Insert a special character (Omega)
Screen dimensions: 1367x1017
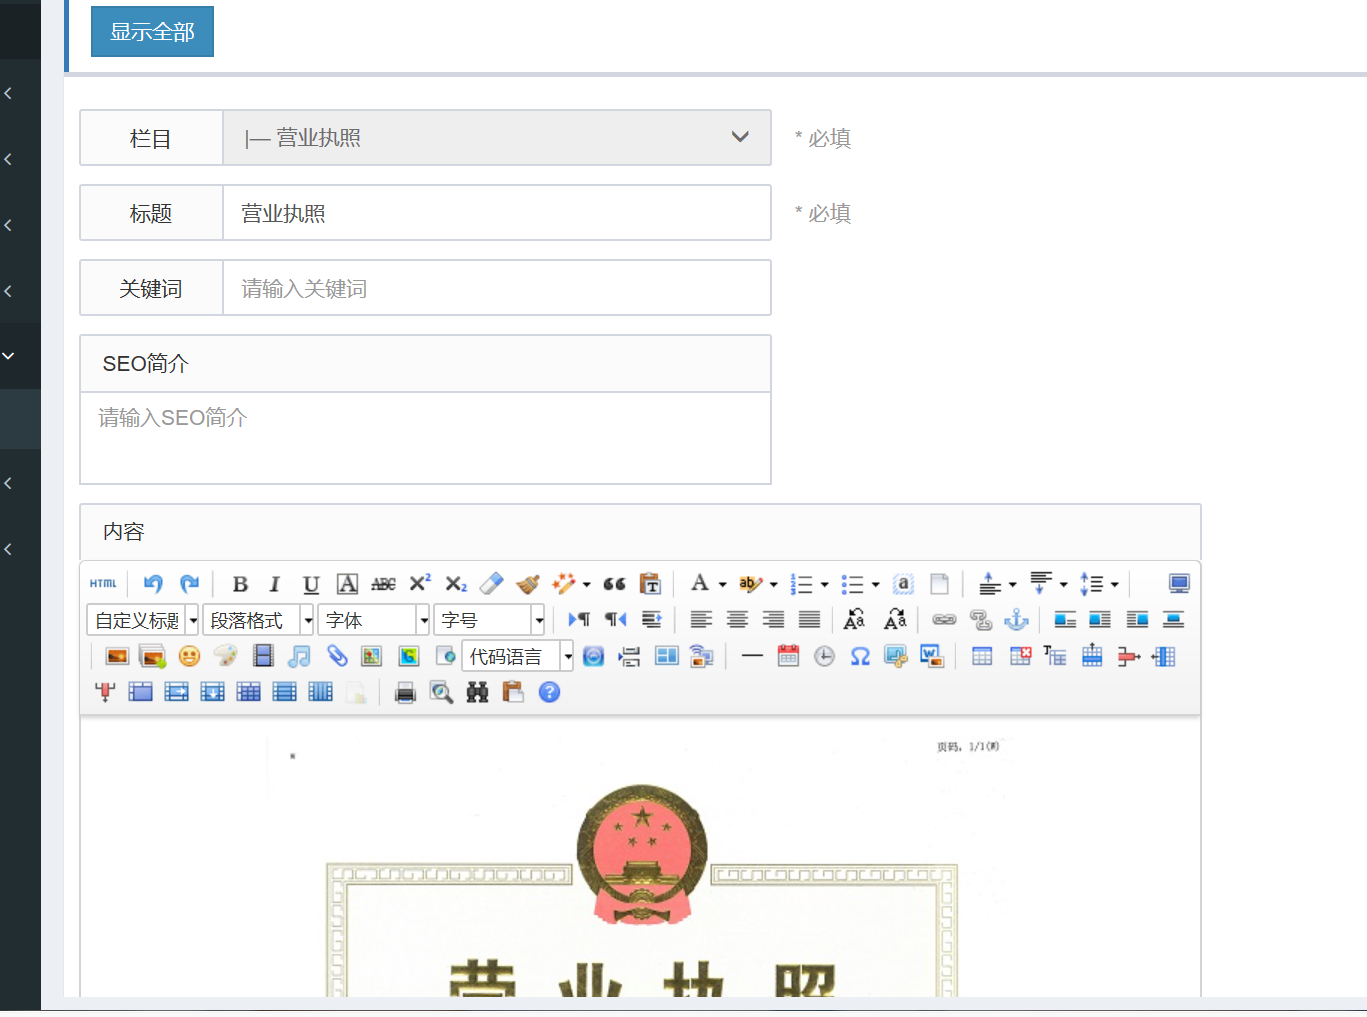pos(860,656)
